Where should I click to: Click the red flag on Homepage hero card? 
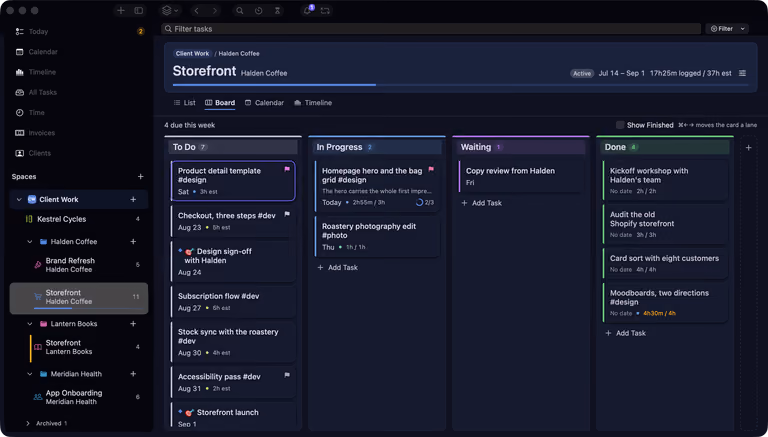431,169
